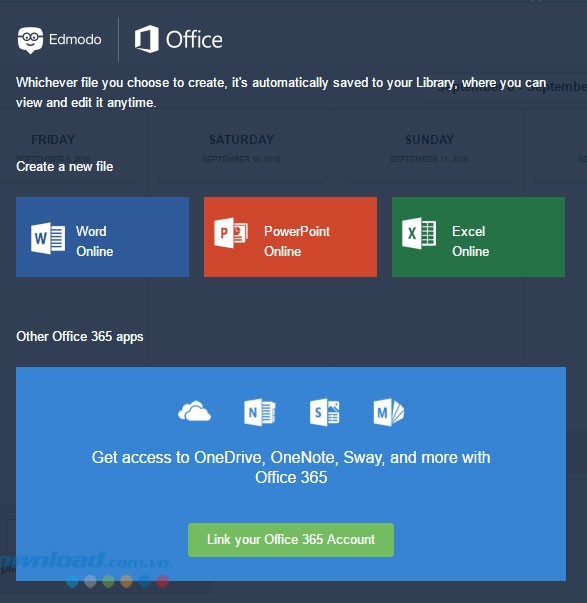Click the Excel icon in green tile
587x603 pixels.
[x=419, y=233]
